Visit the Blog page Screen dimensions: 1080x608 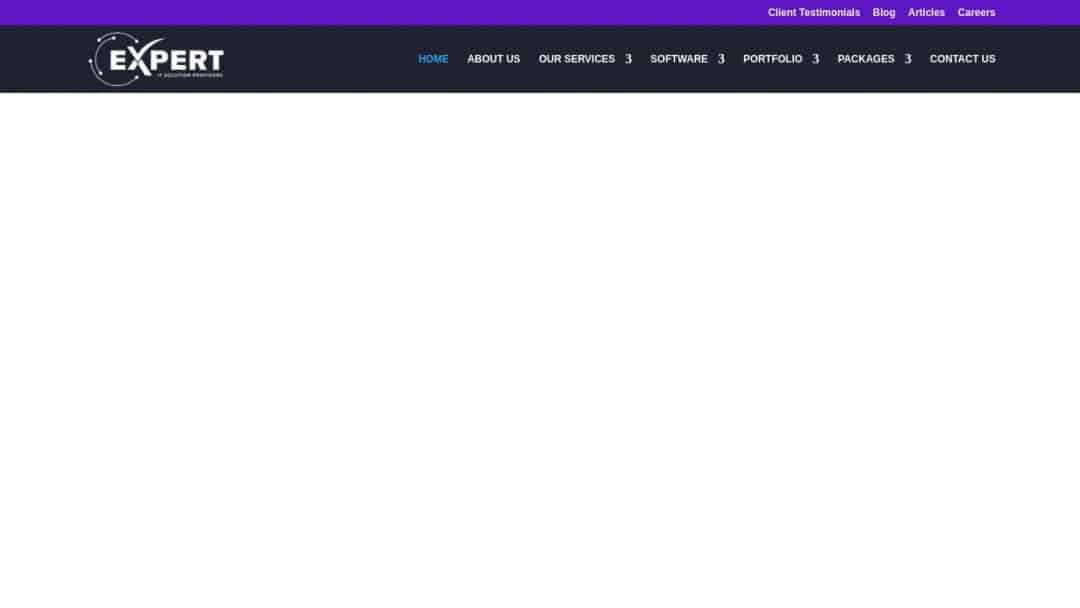click(x=883, y=12)
